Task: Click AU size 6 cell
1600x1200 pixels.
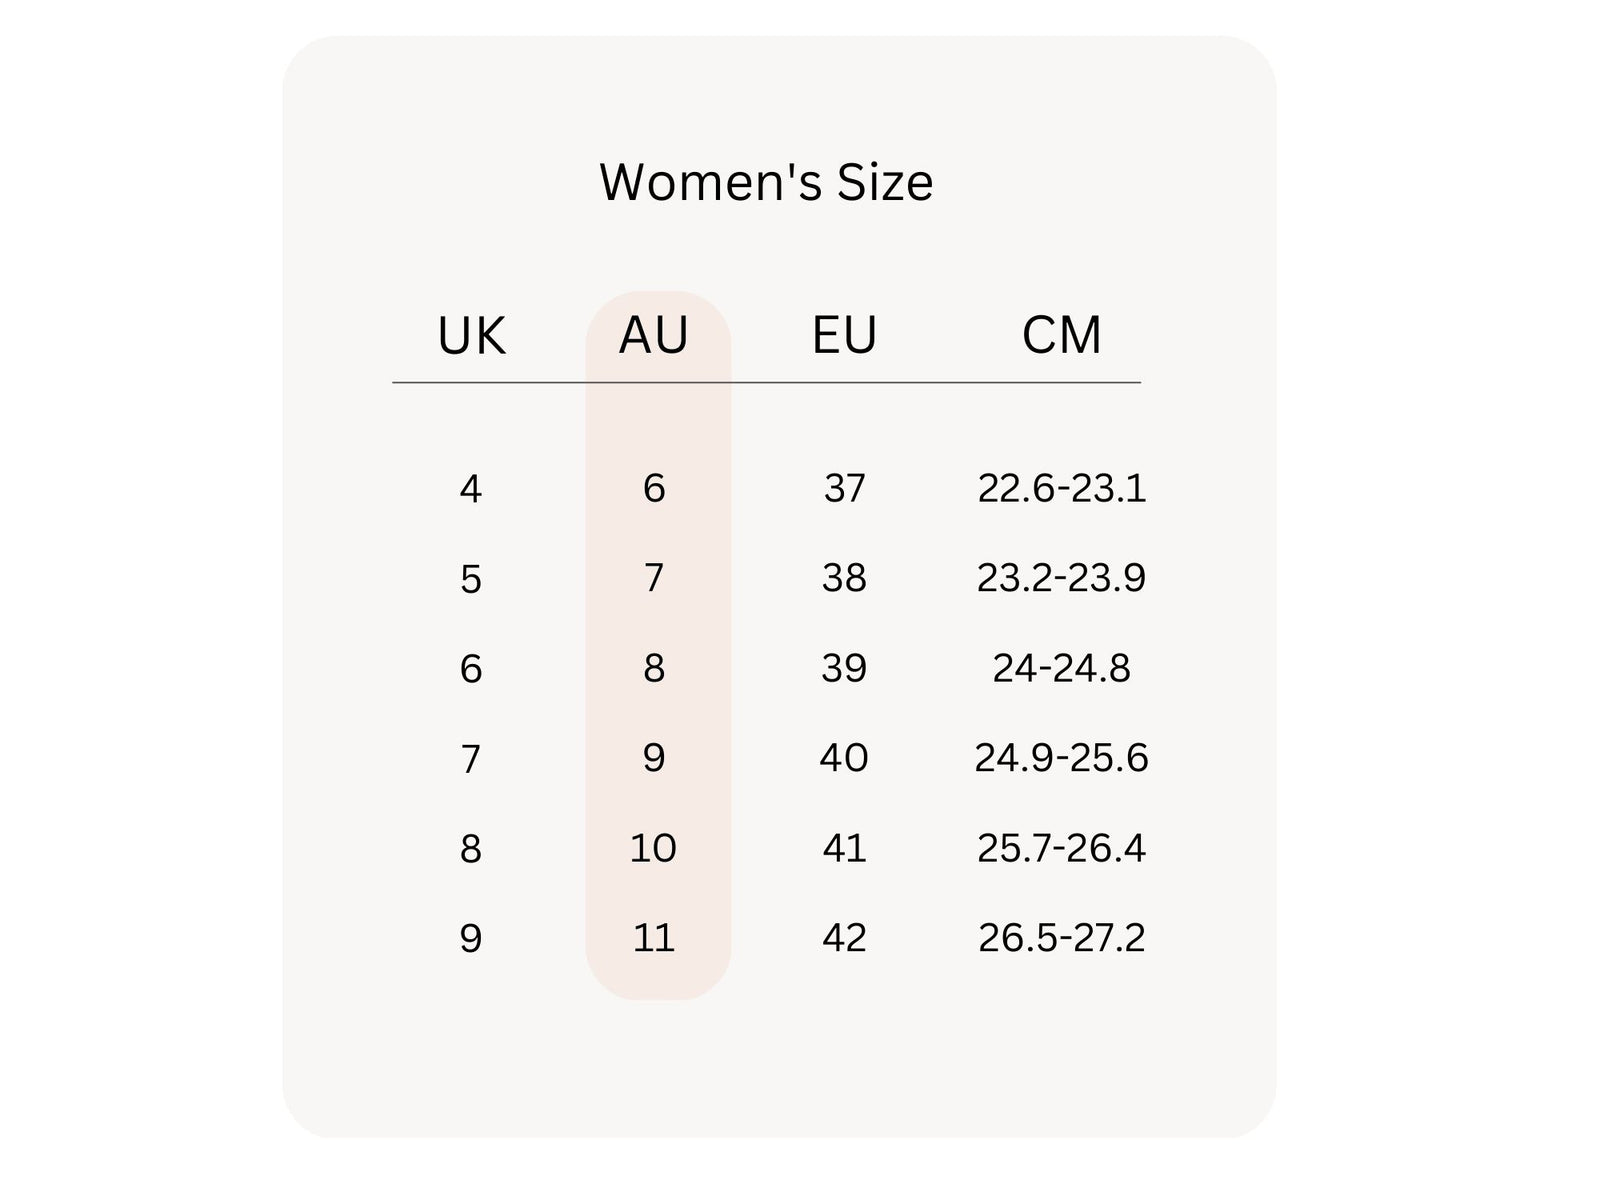Action: (x=654, y=489)
